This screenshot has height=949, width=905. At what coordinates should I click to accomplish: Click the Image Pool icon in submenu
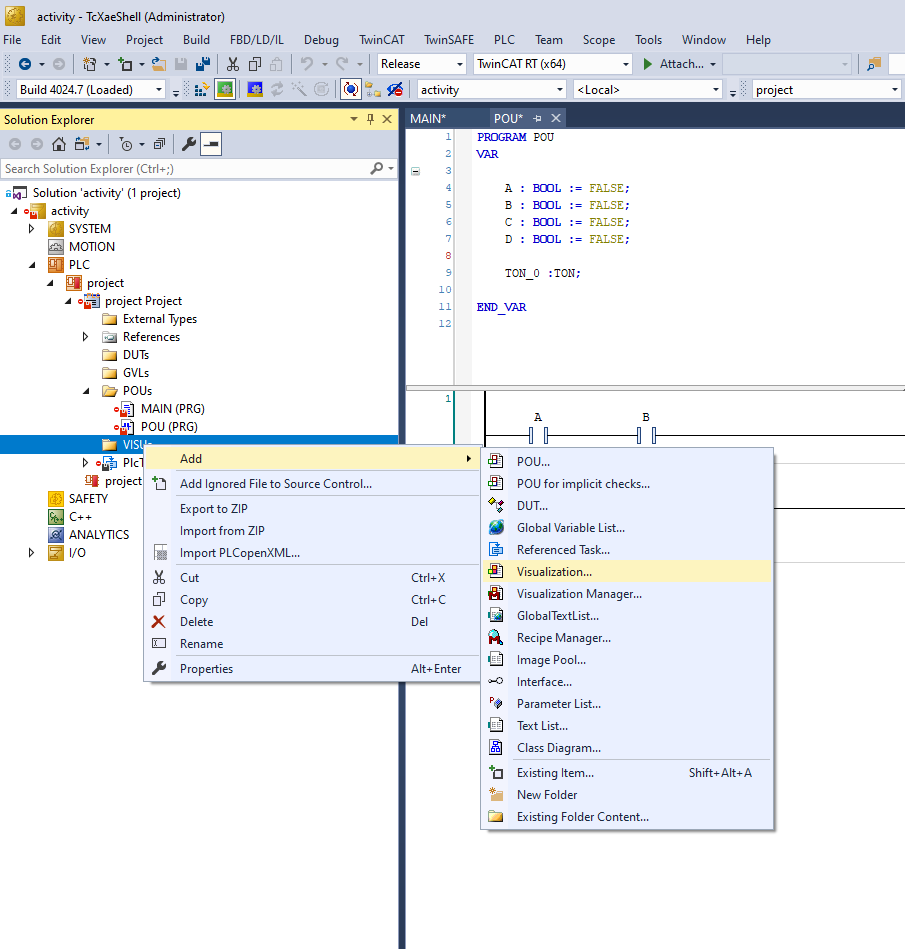click(495, 660)
